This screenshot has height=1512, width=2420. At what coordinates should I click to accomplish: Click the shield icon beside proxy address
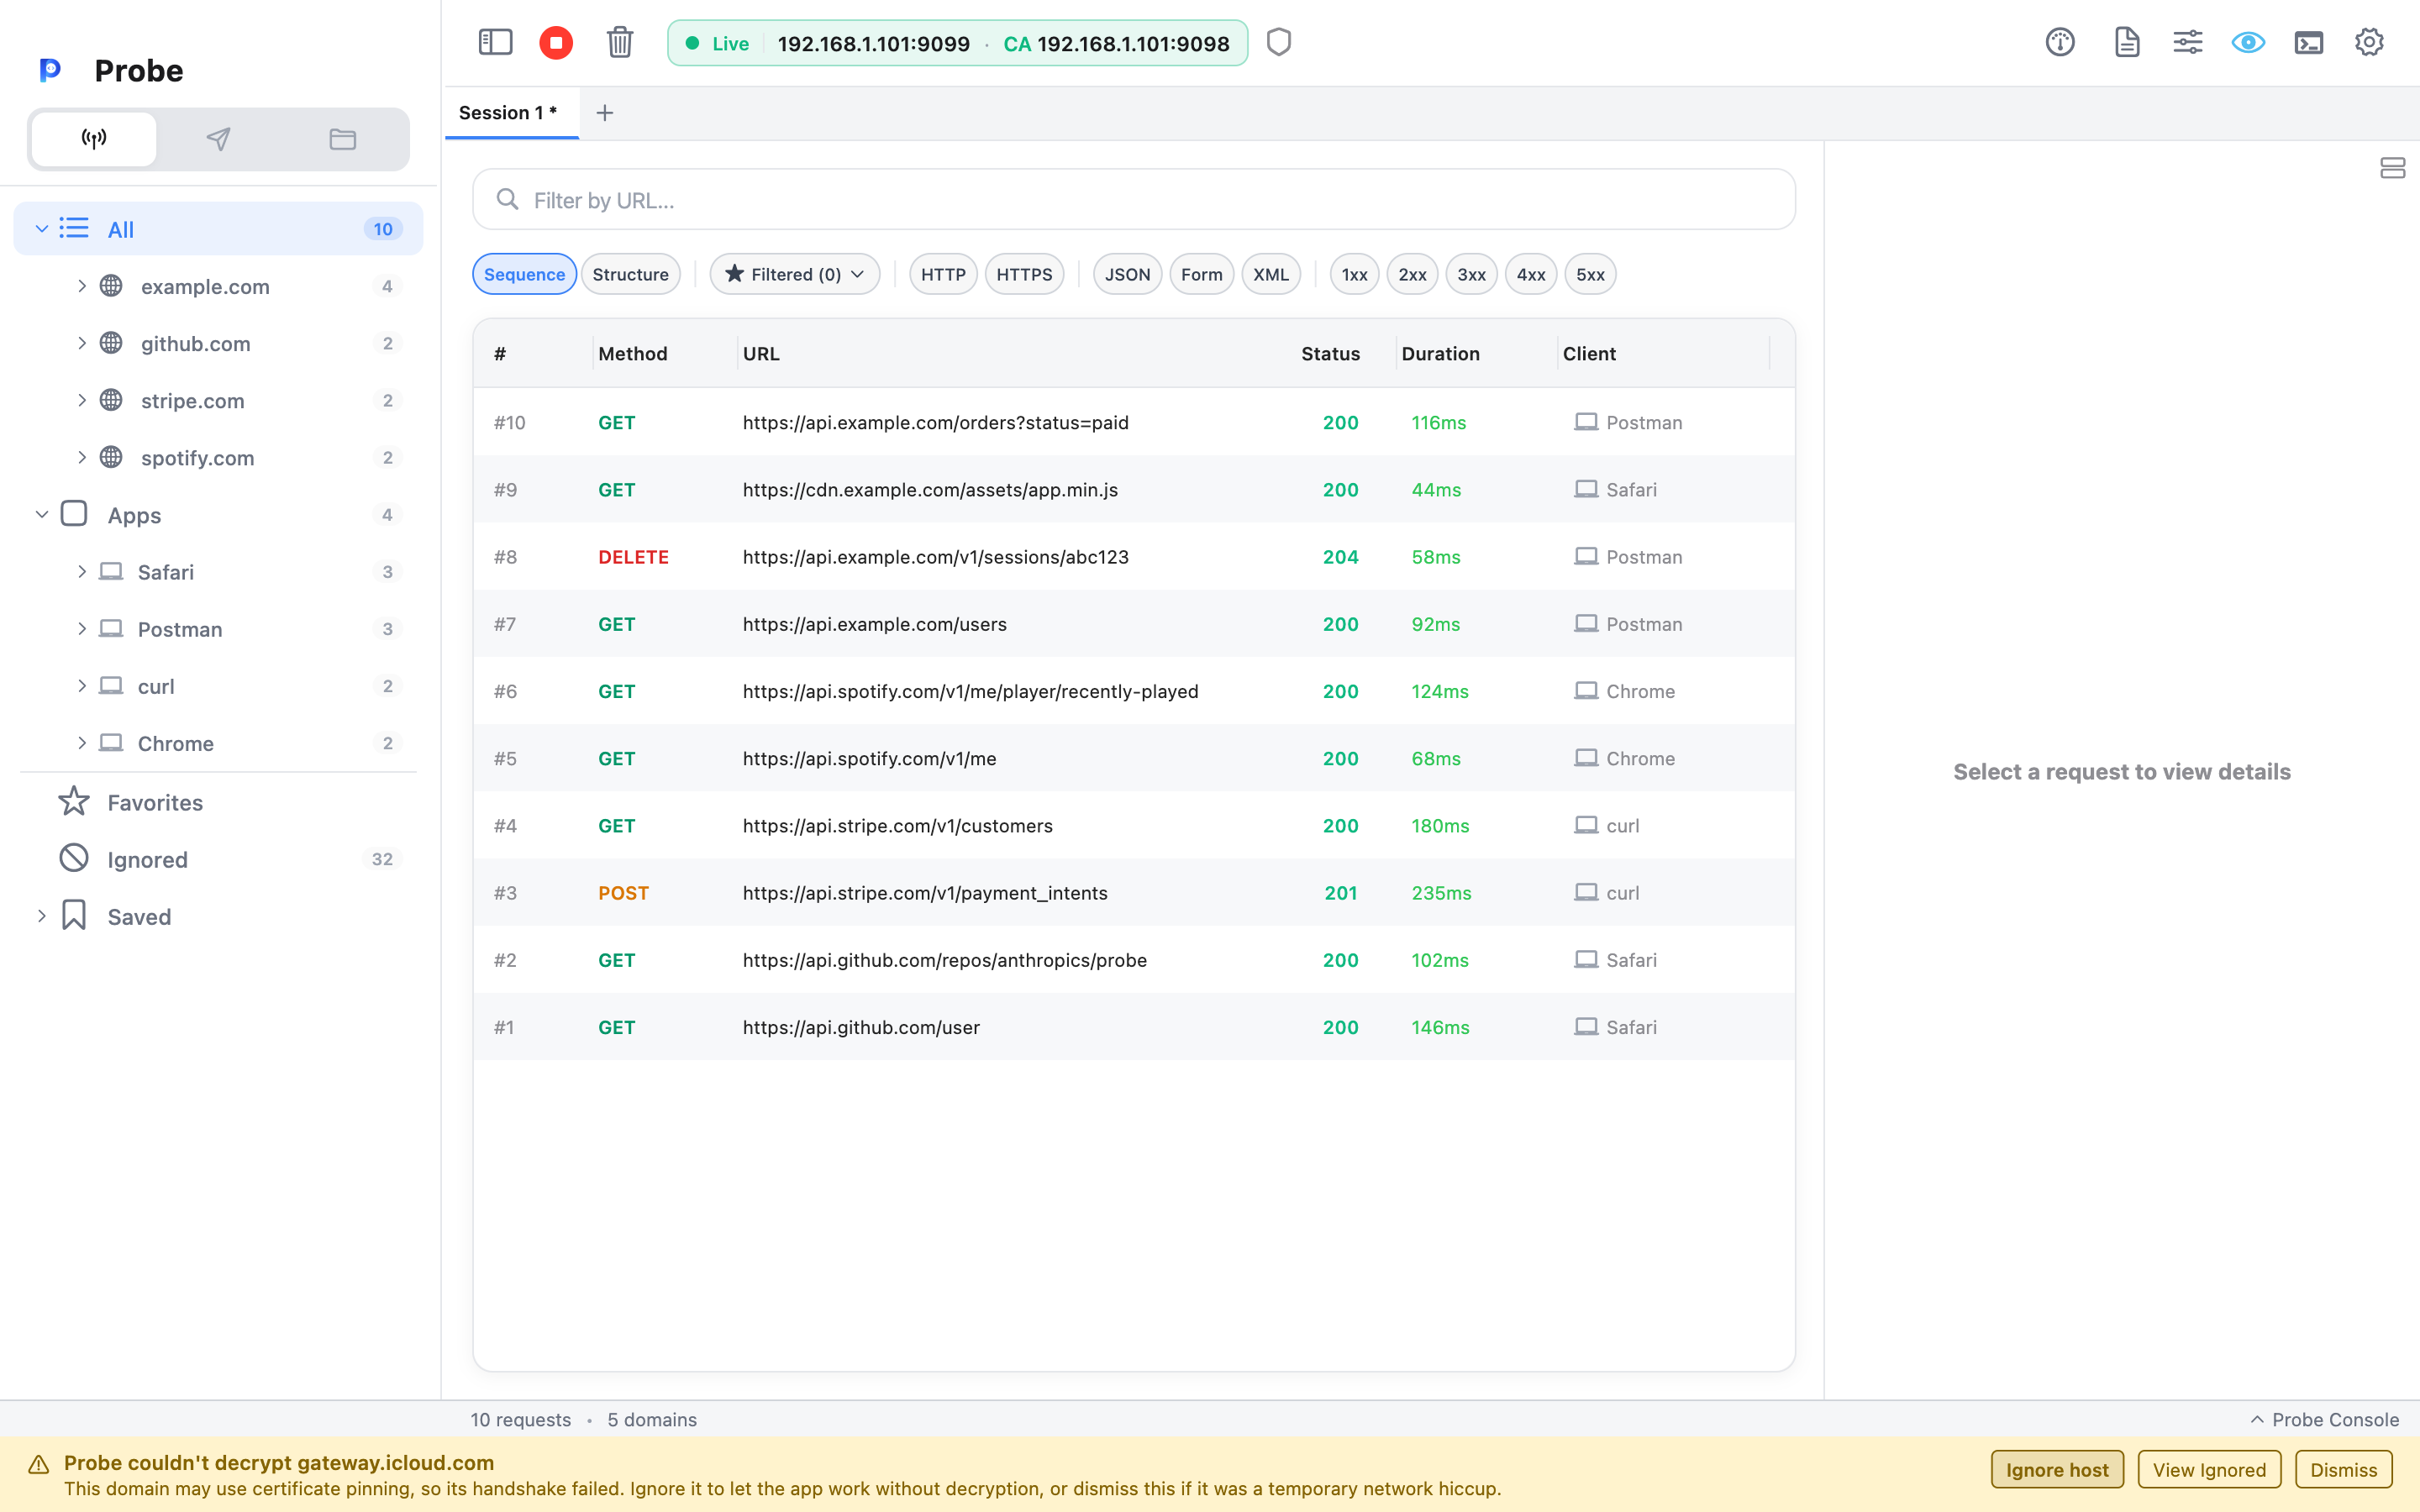click(1279, 42)
